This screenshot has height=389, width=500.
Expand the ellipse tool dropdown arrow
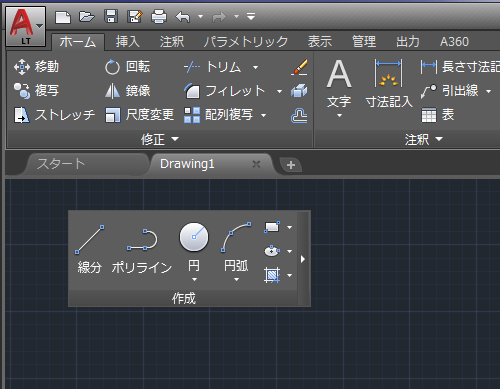289,251
